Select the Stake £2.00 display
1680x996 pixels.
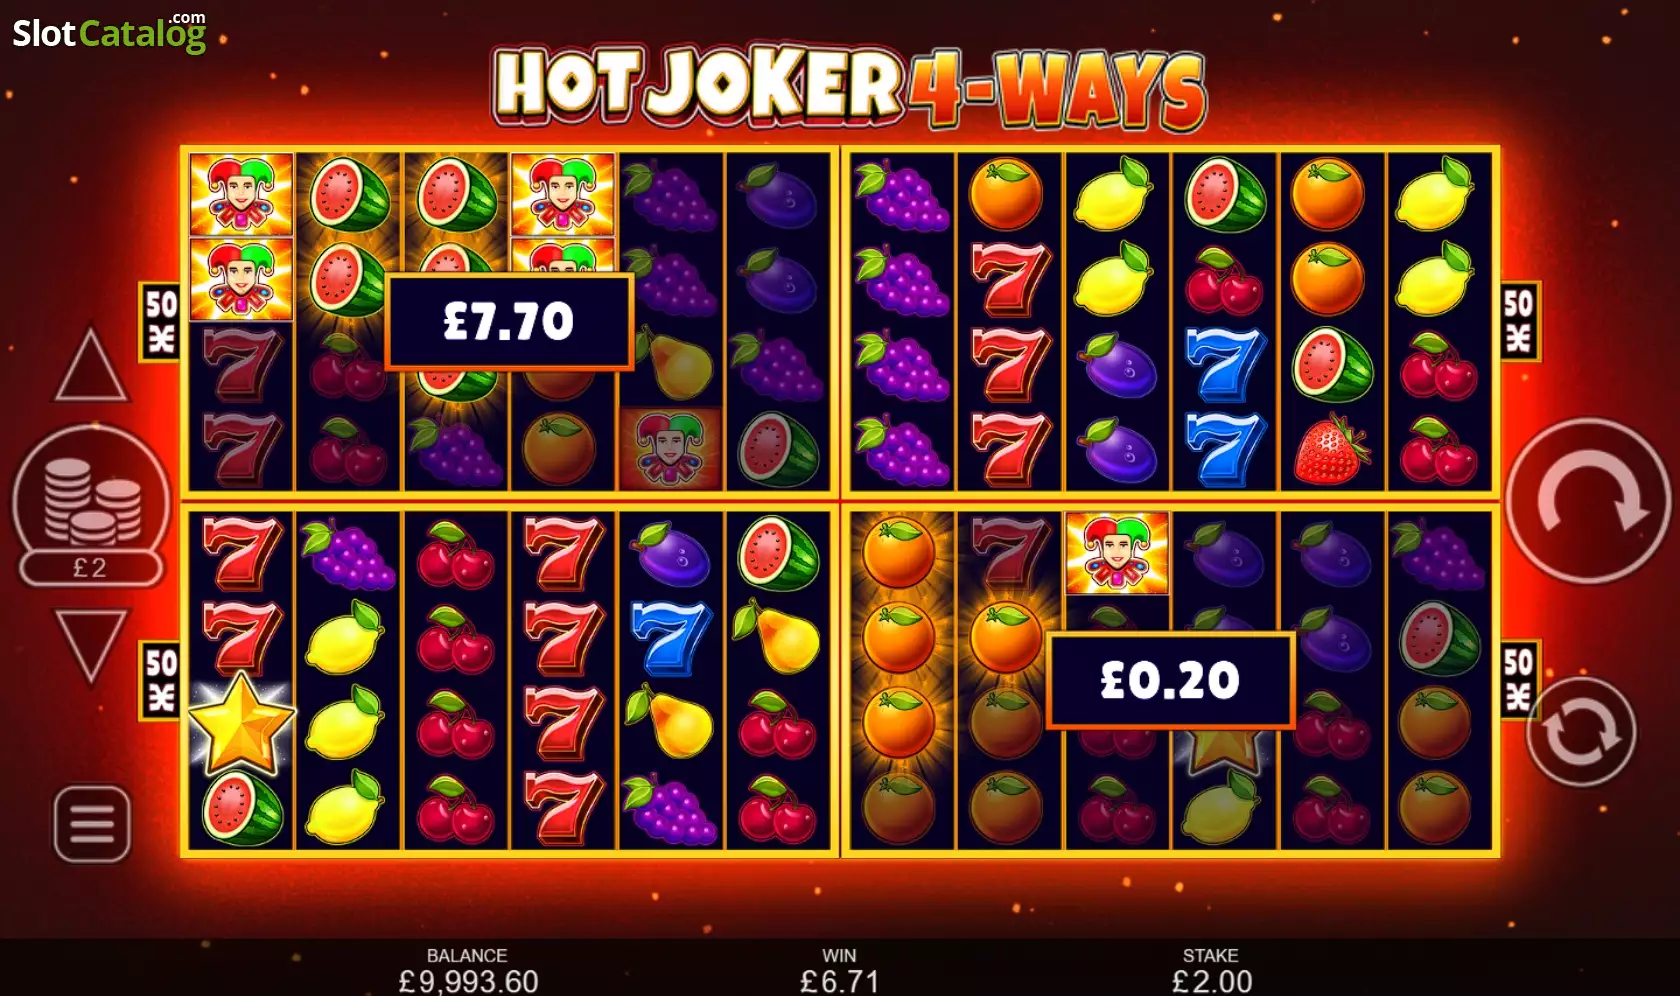pyautogui.click(x=1211, y=970)
